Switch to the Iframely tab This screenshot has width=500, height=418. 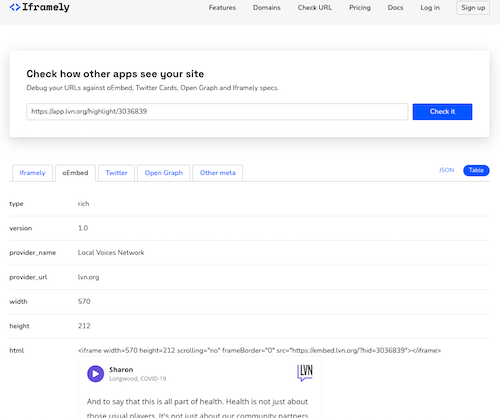32,173
